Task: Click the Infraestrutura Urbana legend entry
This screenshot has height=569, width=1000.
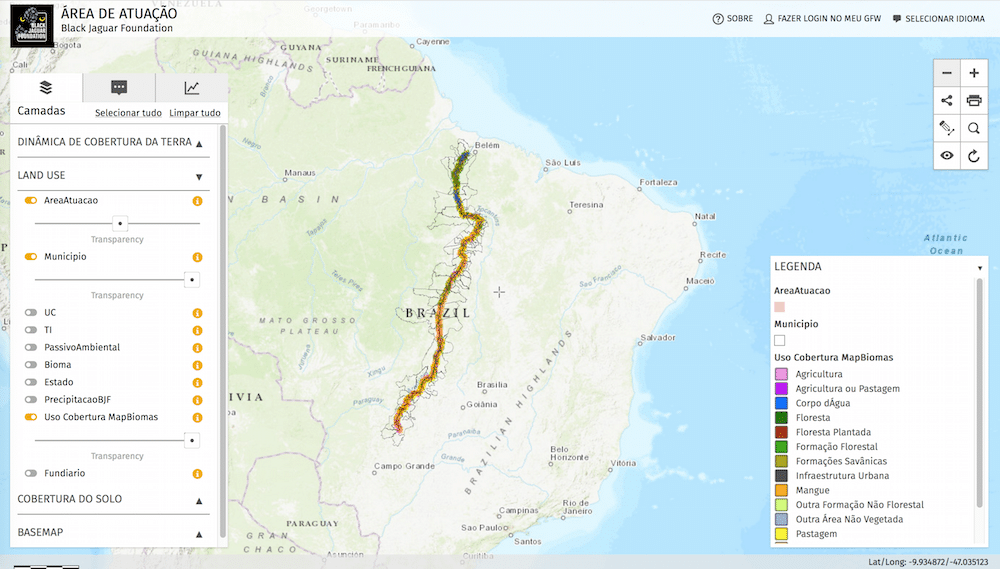Action: [842, 476]
